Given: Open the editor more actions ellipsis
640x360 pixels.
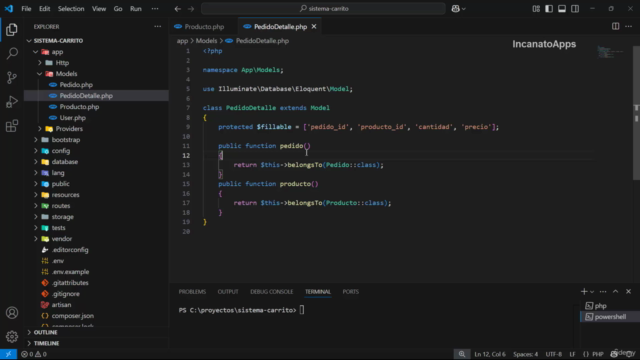Looking at the screenshot, I should pos(629,27).
